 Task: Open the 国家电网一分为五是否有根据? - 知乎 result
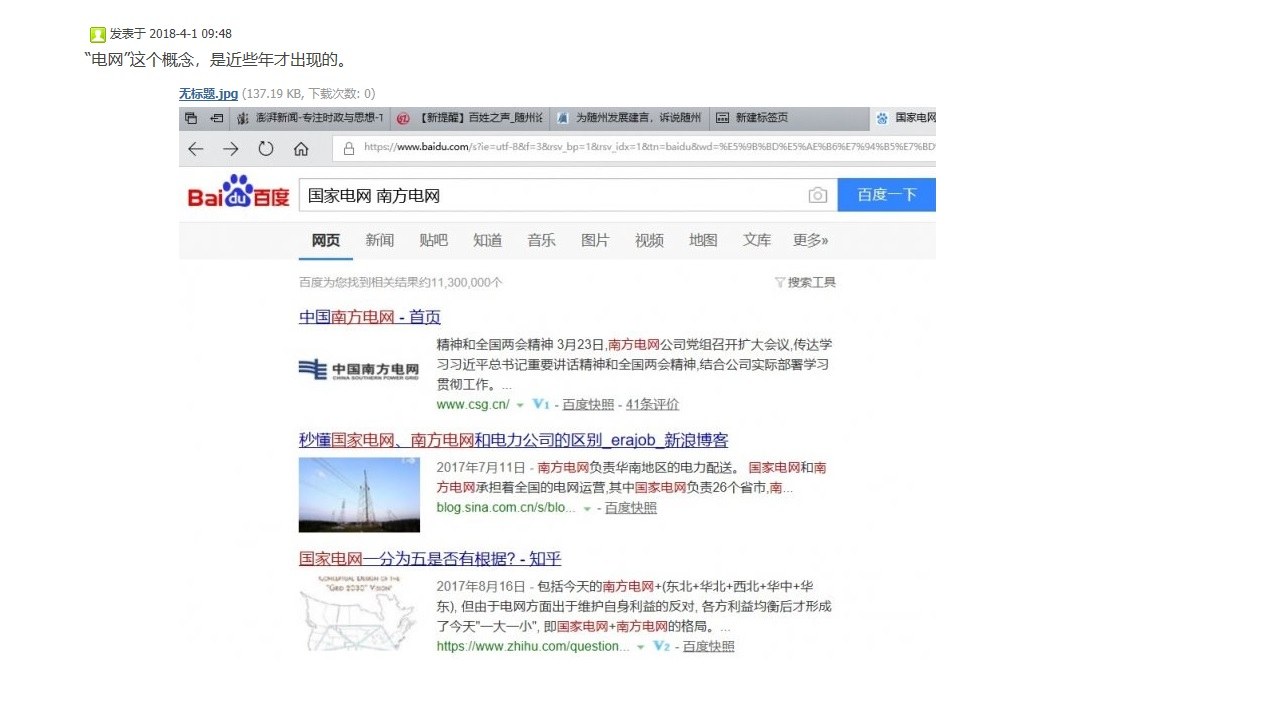[x=430, y=558]
